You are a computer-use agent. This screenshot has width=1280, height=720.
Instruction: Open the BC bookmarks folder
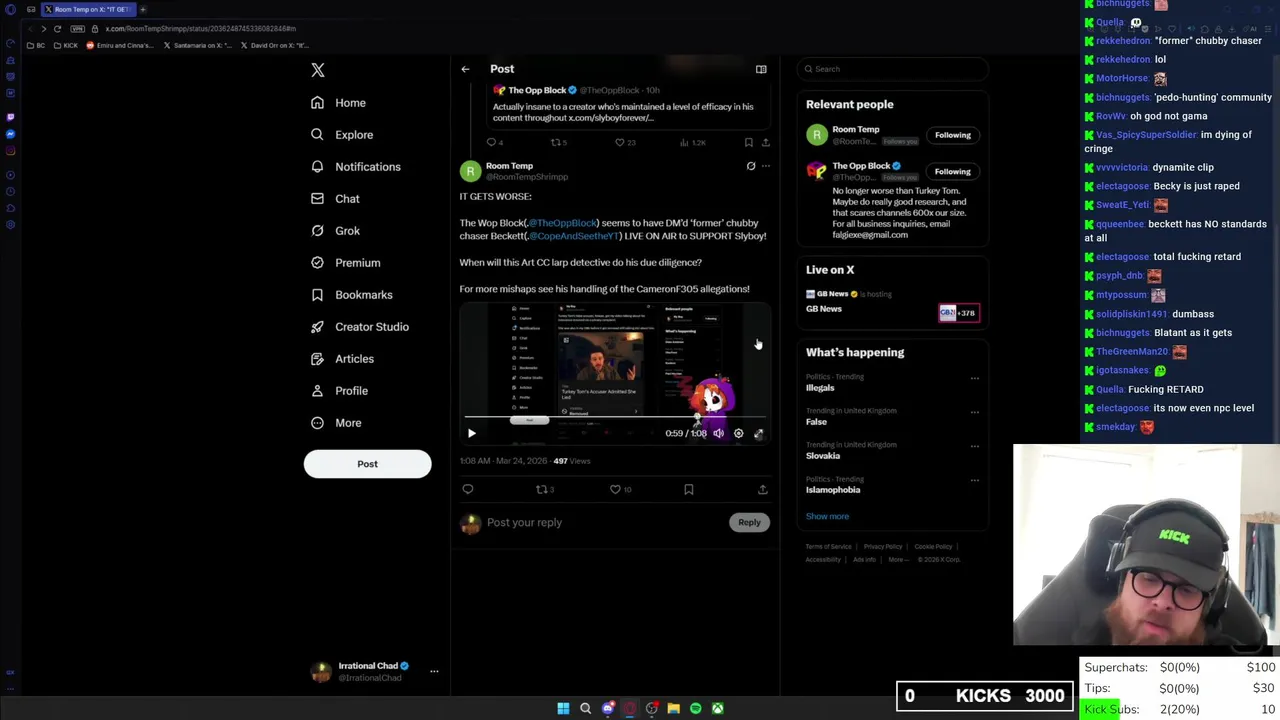point(37,46)
